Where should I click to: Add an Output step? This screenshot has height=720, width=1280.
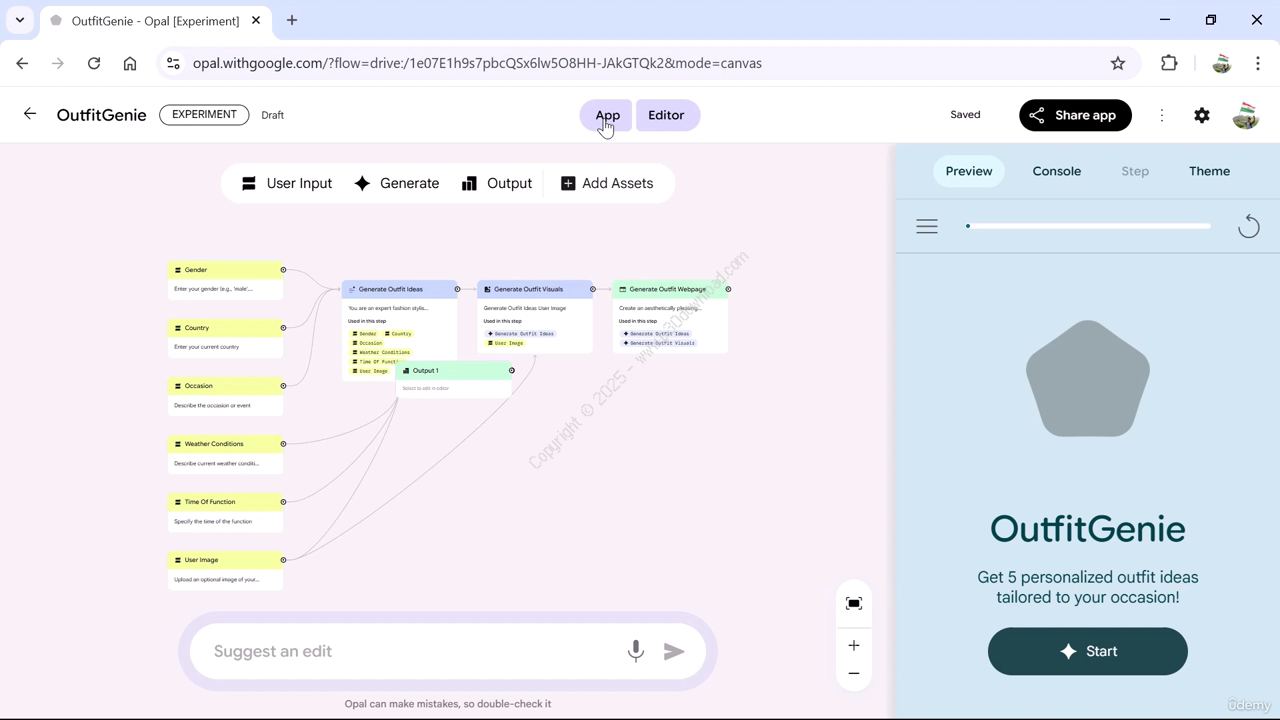click(x=497, y=183)
